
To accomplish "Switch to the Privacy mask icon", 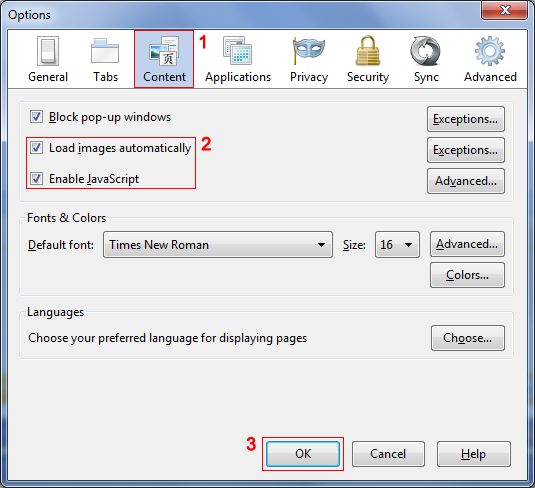I will [308, 51].
